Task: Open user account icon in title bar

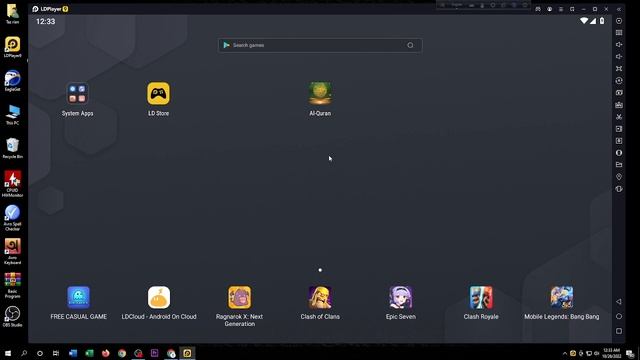Action: coord(549,9)
